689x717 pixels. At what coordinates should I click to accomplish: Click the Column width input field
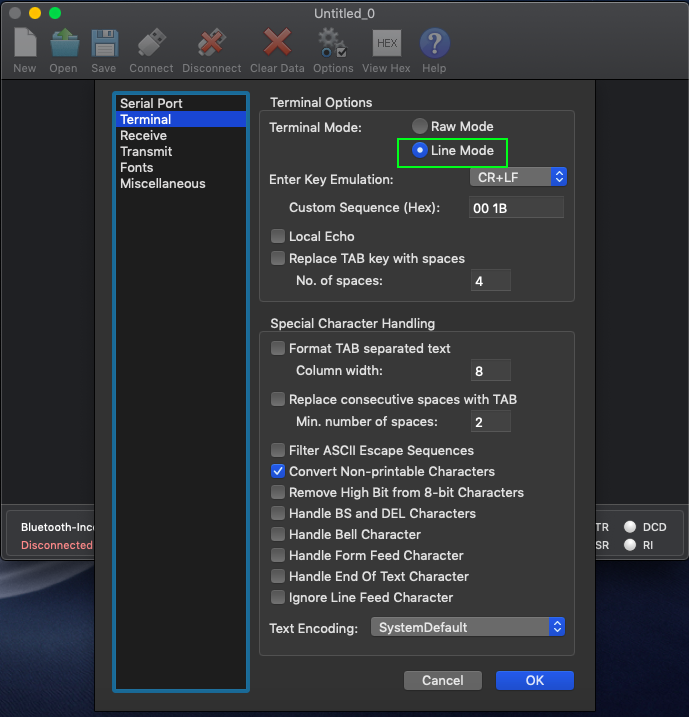491,371
